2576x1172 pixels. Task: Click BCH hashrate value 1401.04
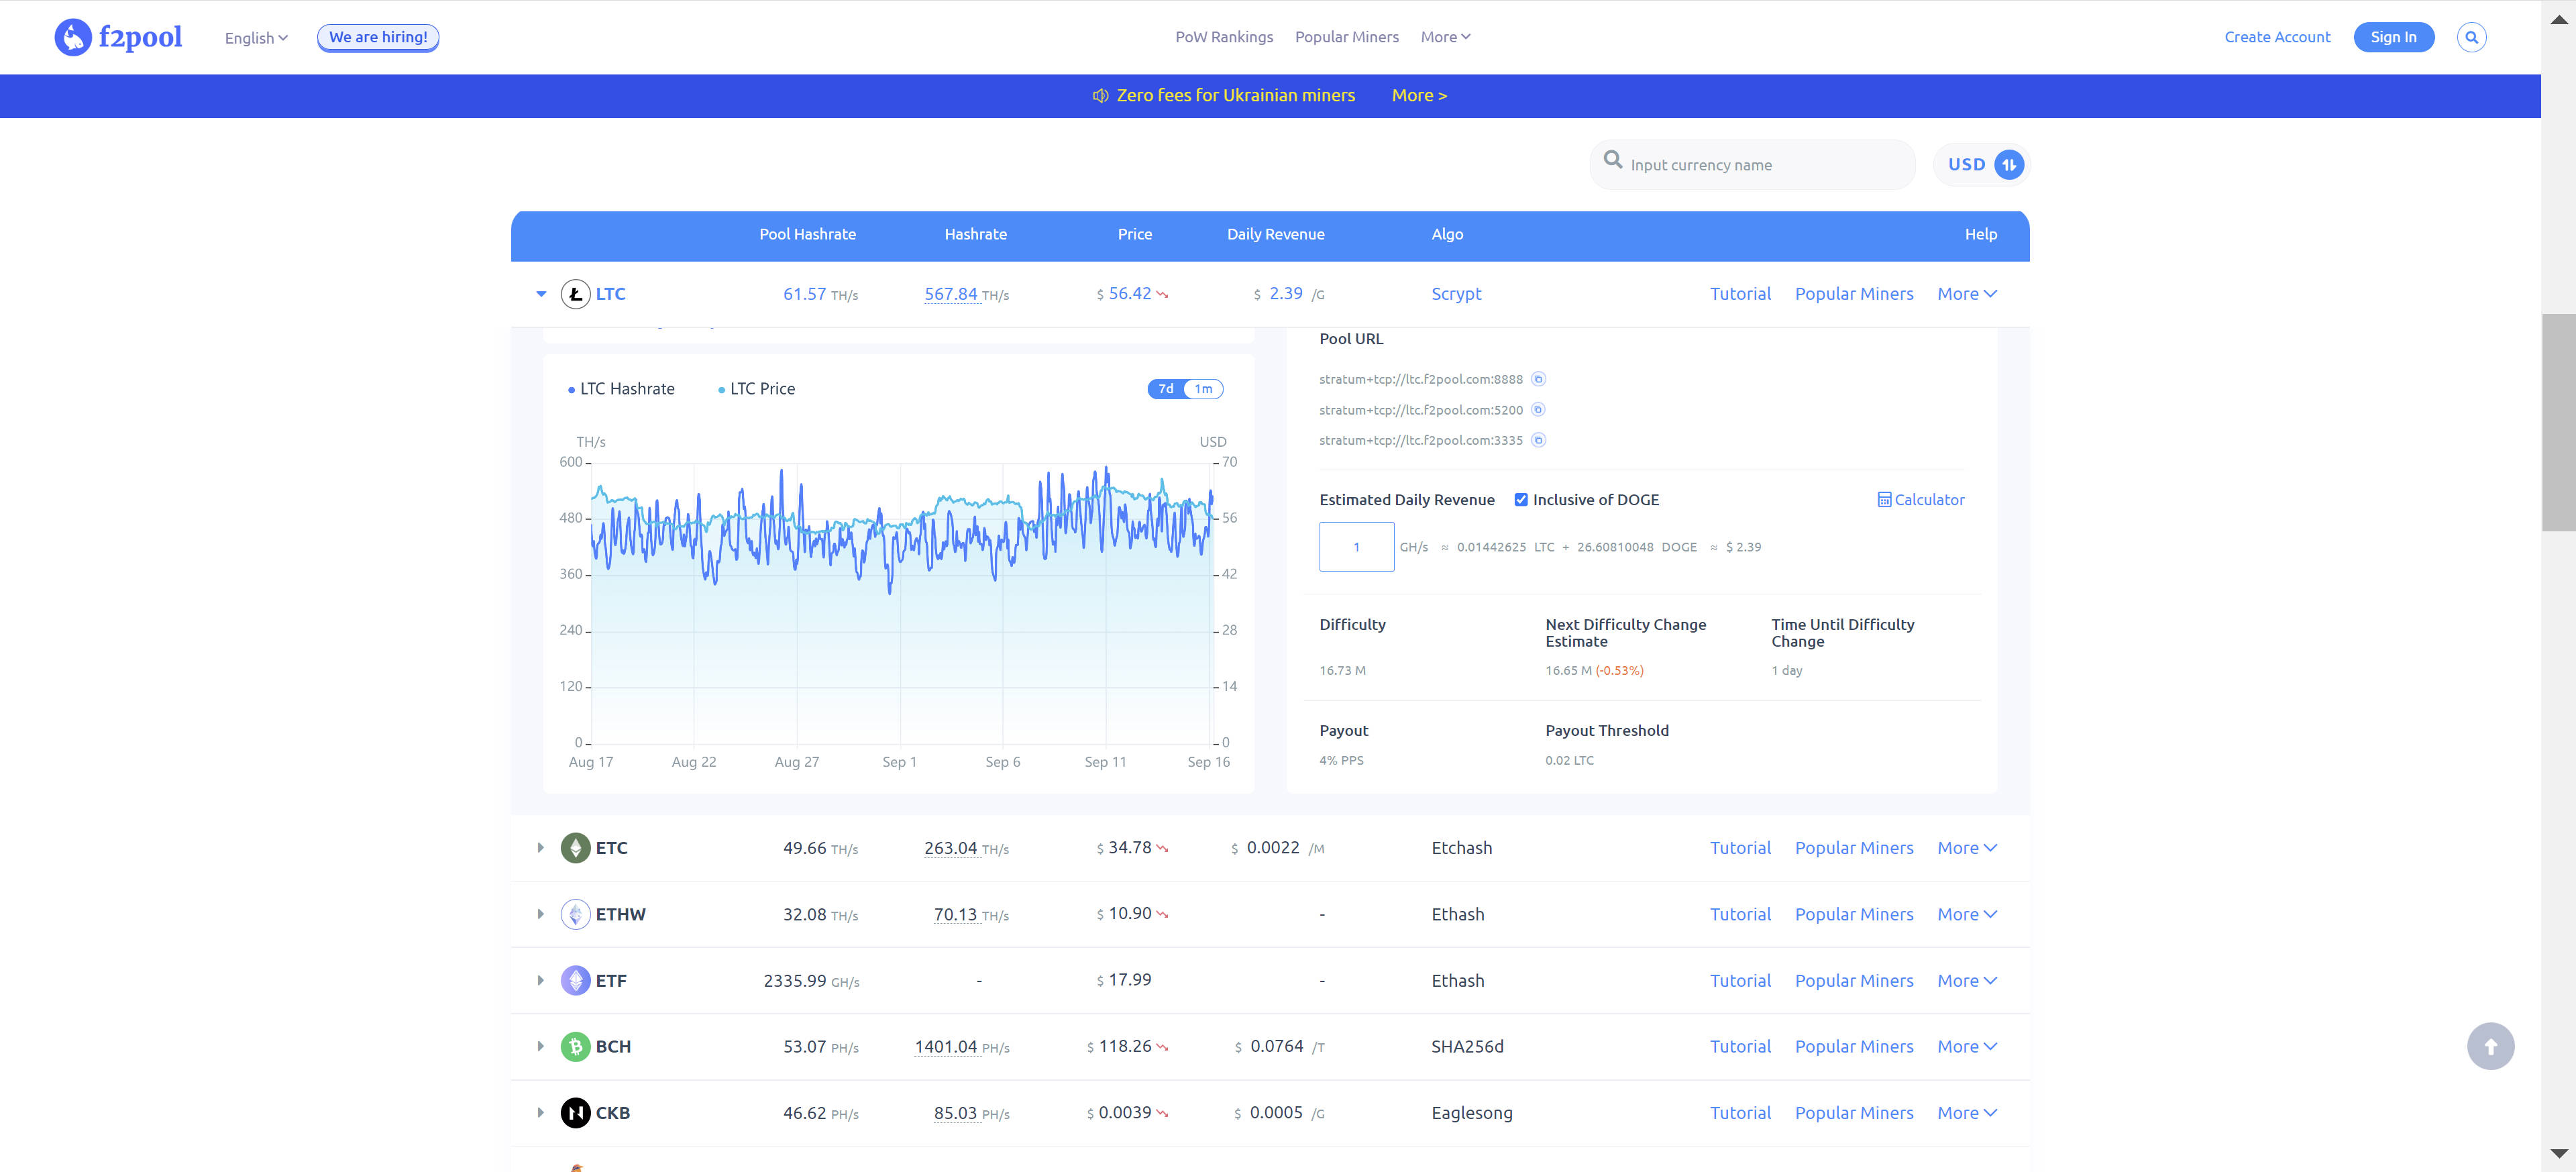[946, 1047]
